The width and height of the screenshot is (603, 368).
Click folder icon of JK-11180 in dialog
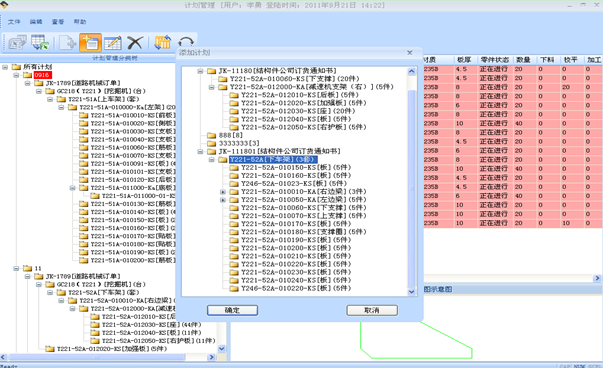[x=212, y=71]
